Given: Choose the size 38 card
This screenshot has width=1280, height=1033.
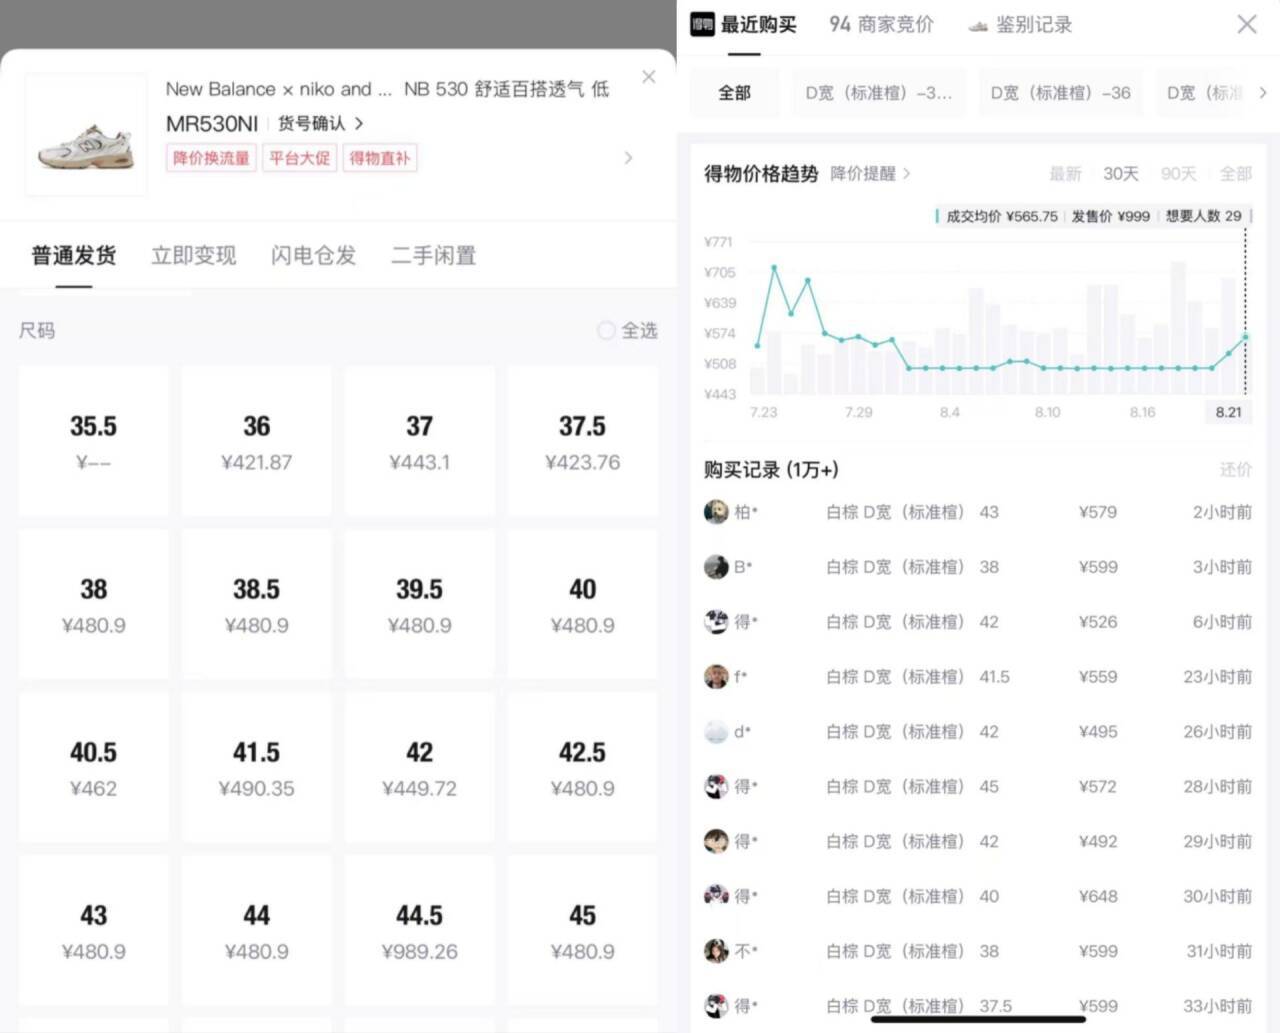Looking at the screenshot, I should pos(93,604).
